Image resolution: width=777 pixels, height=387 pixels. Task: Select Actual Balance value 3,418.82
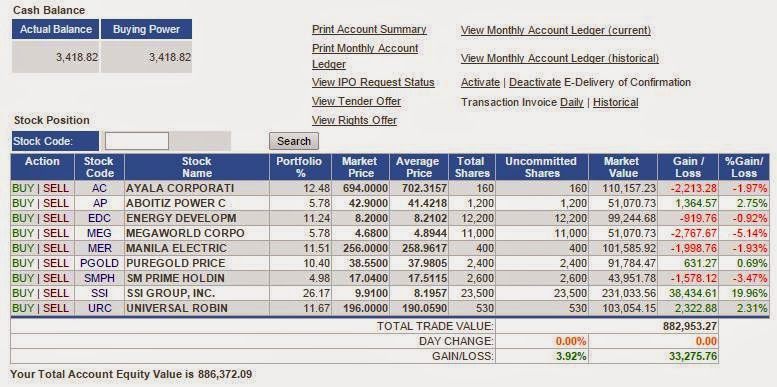(x=77, y=57)
